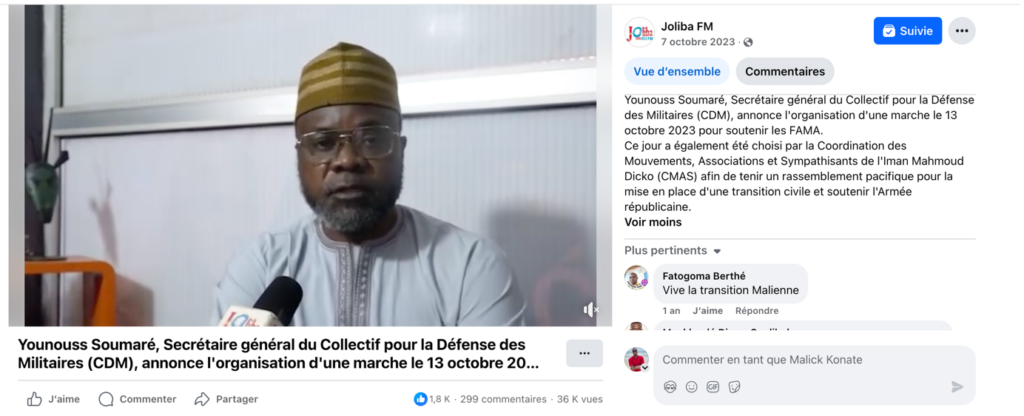The height and width of the screenshot is (416, 1024).
Task: Collapse the description with Voir moins
Action: 653,222
